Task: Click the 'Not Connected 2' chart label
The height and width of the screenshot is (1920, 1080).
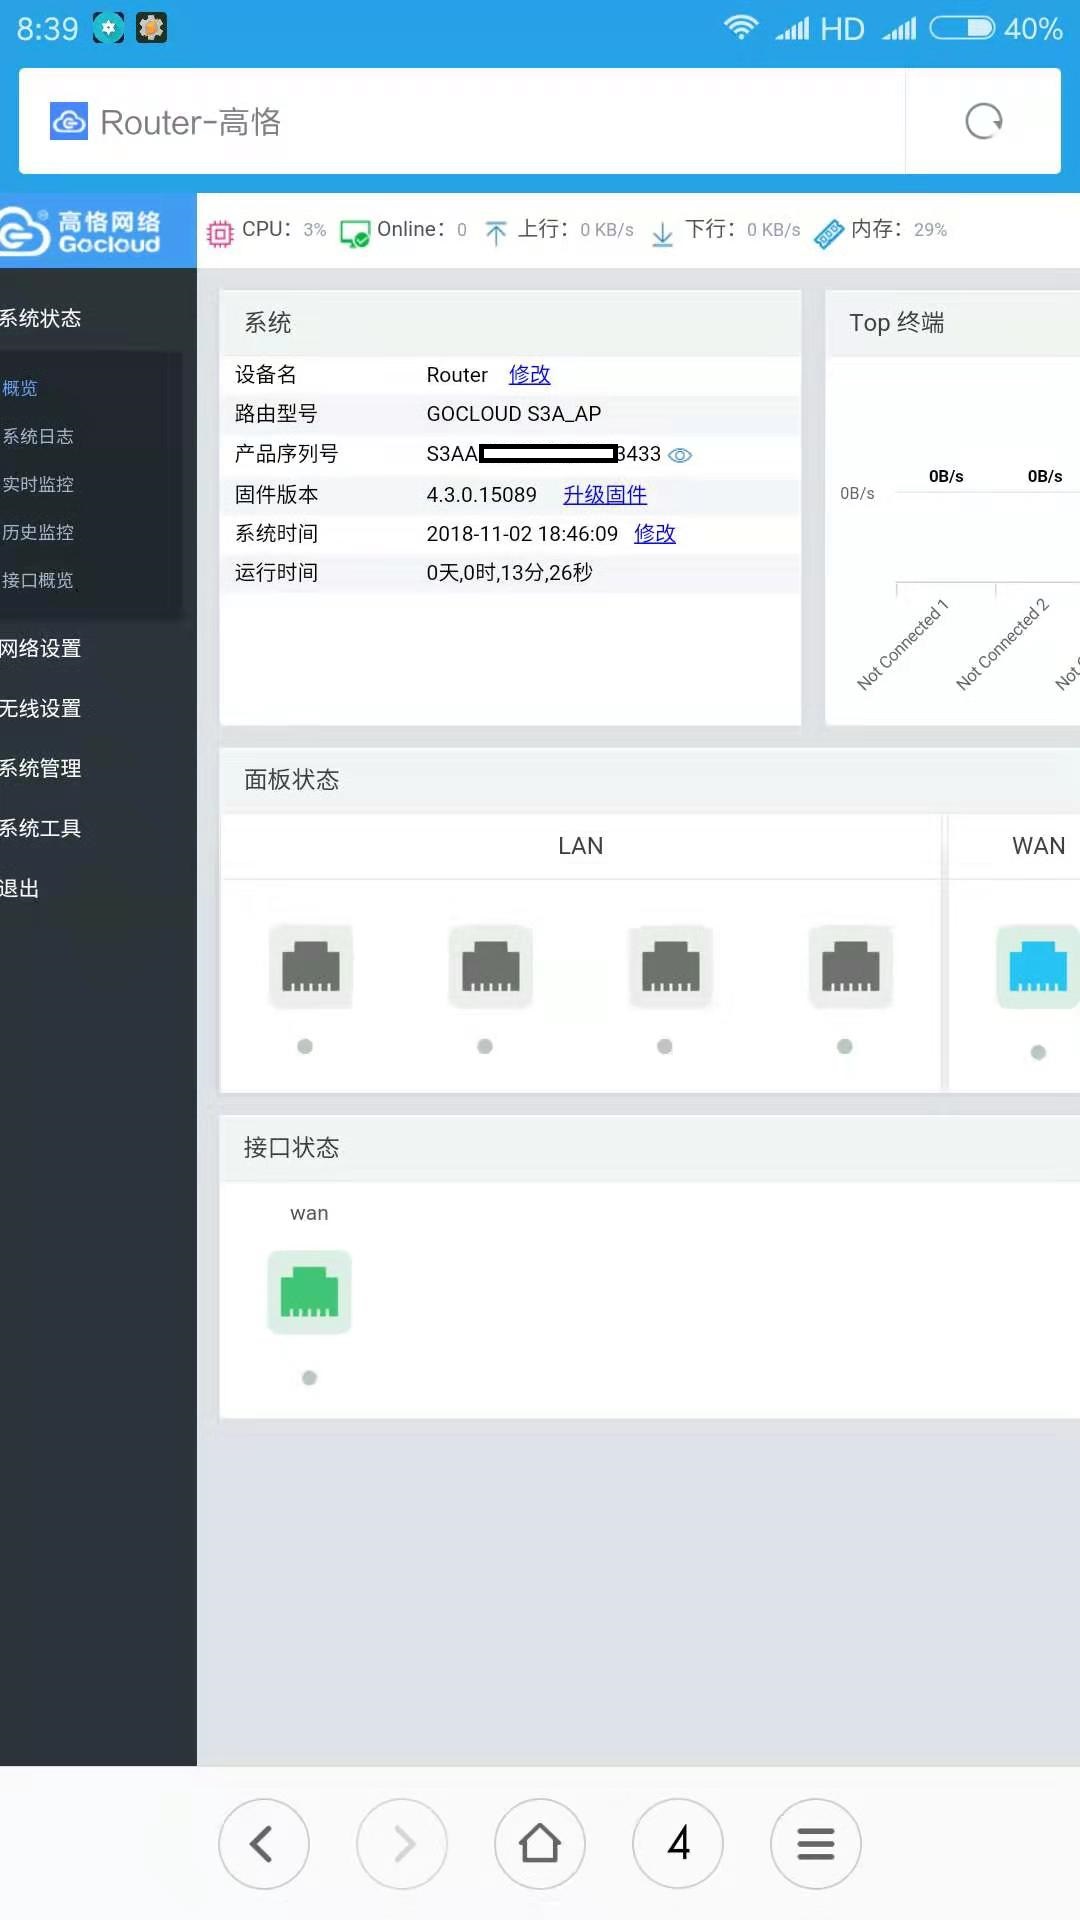Action: (1001, 645)
